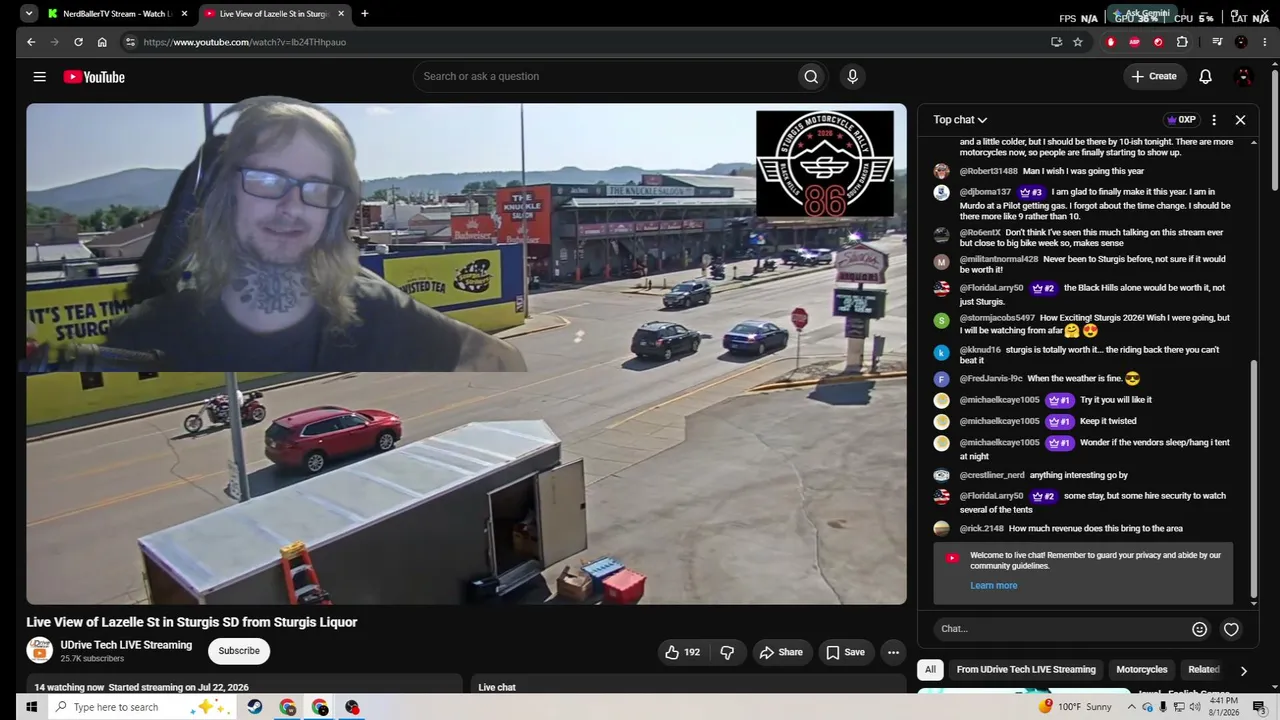
Task: Open the chat options three-dot menu
Action: click(1214, 120)
